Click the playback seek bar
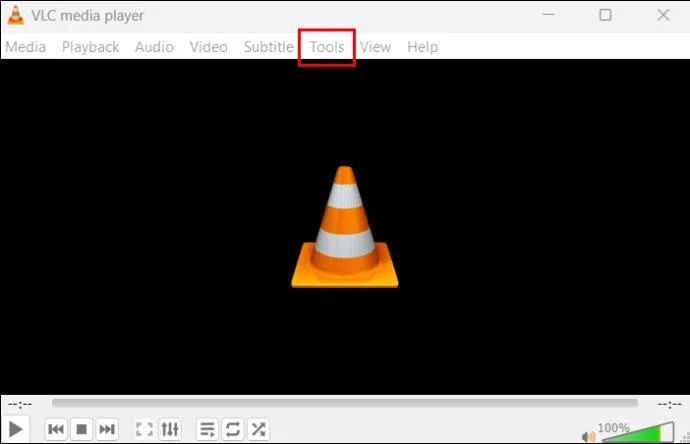 [x=345, y=403]
